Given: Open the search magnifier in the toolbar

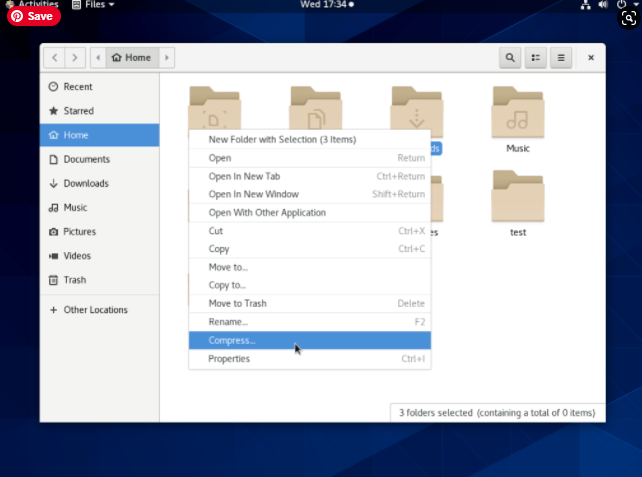Looking at the screenshot, I should (510, 58).
